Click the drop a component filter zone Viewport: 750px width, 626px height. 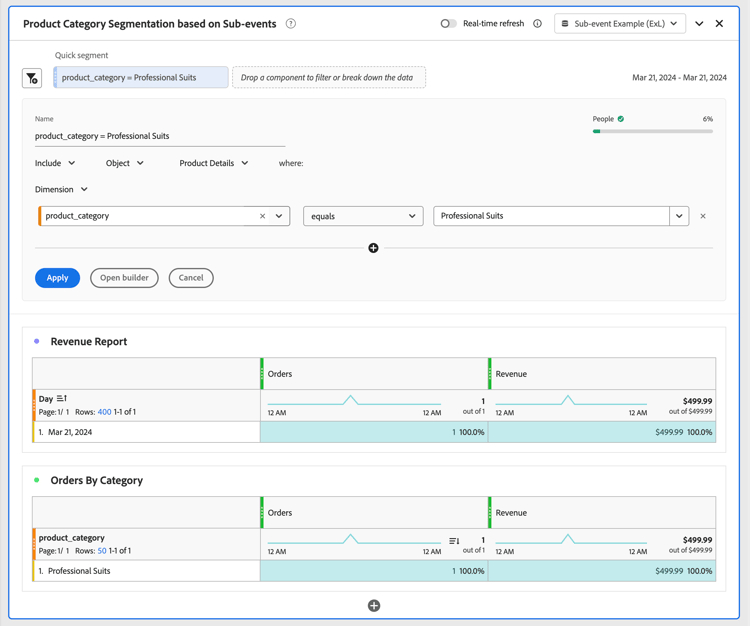click(329, 77)
